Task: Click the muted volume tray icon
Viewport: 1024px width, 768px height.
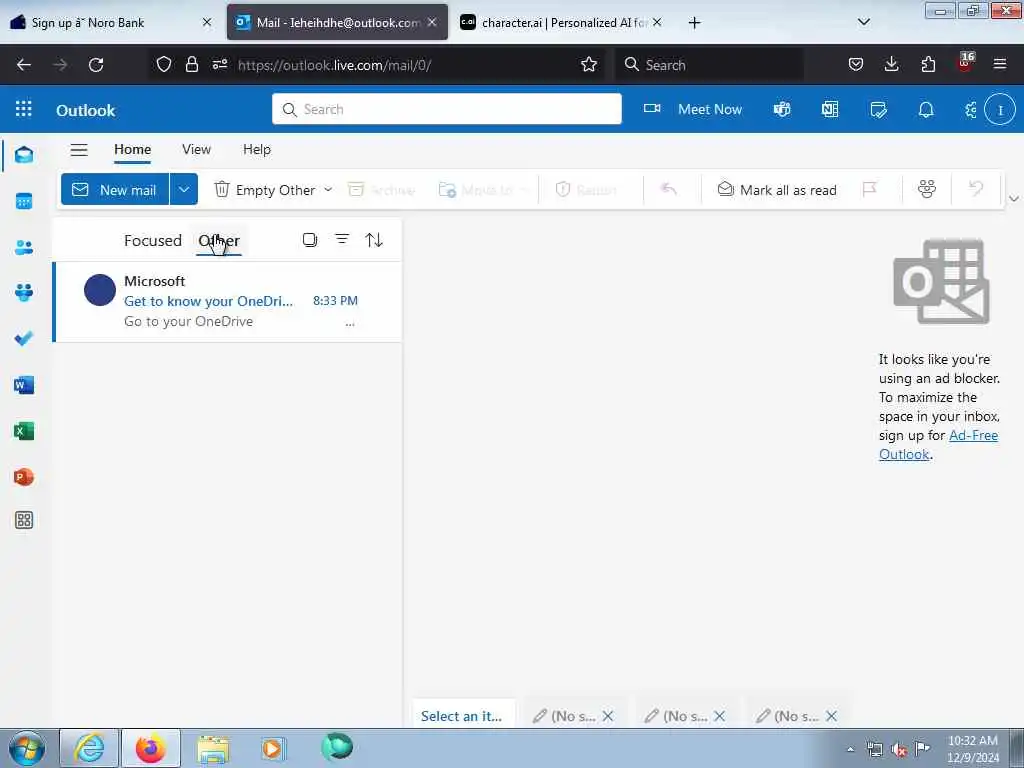Action: [x=899, y=750]
